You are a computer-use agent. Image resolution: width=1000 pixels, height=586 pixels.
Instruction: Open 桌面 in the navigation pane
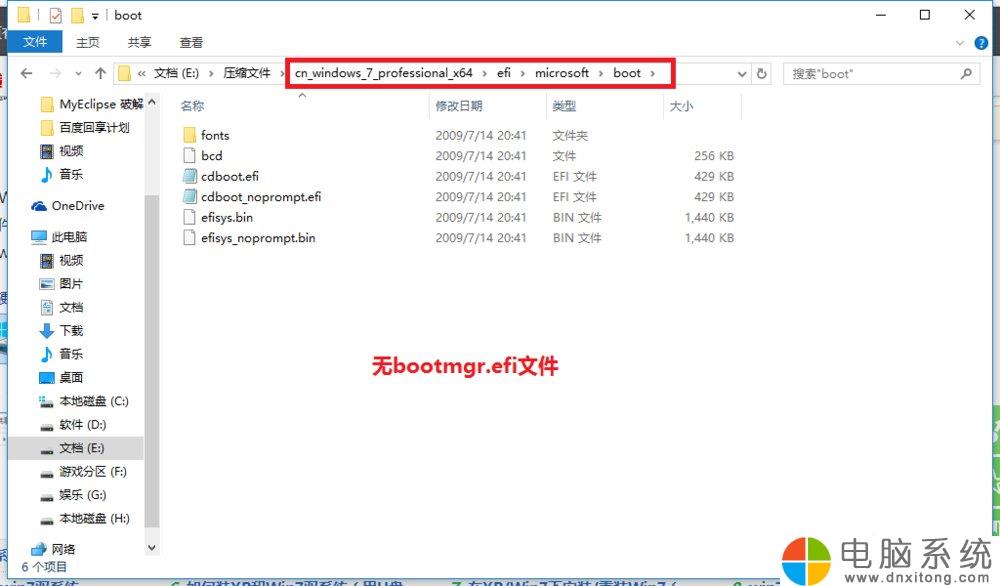pos(61,377)
